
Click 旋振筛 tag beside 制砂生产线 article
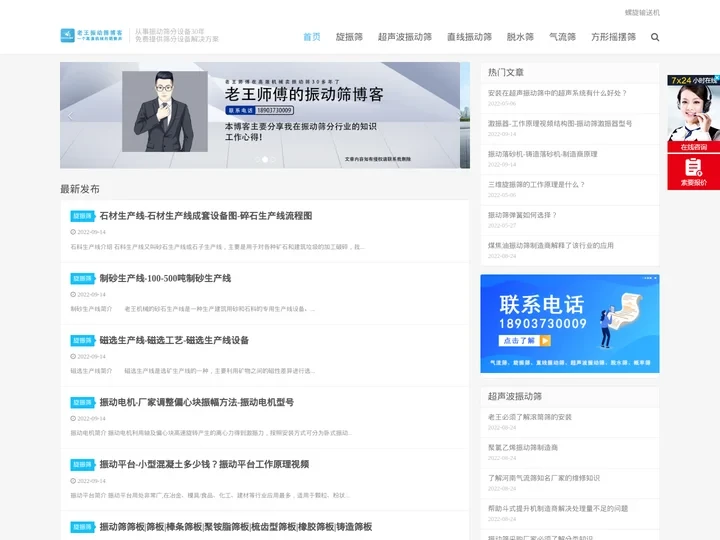[x=82, y=279]
